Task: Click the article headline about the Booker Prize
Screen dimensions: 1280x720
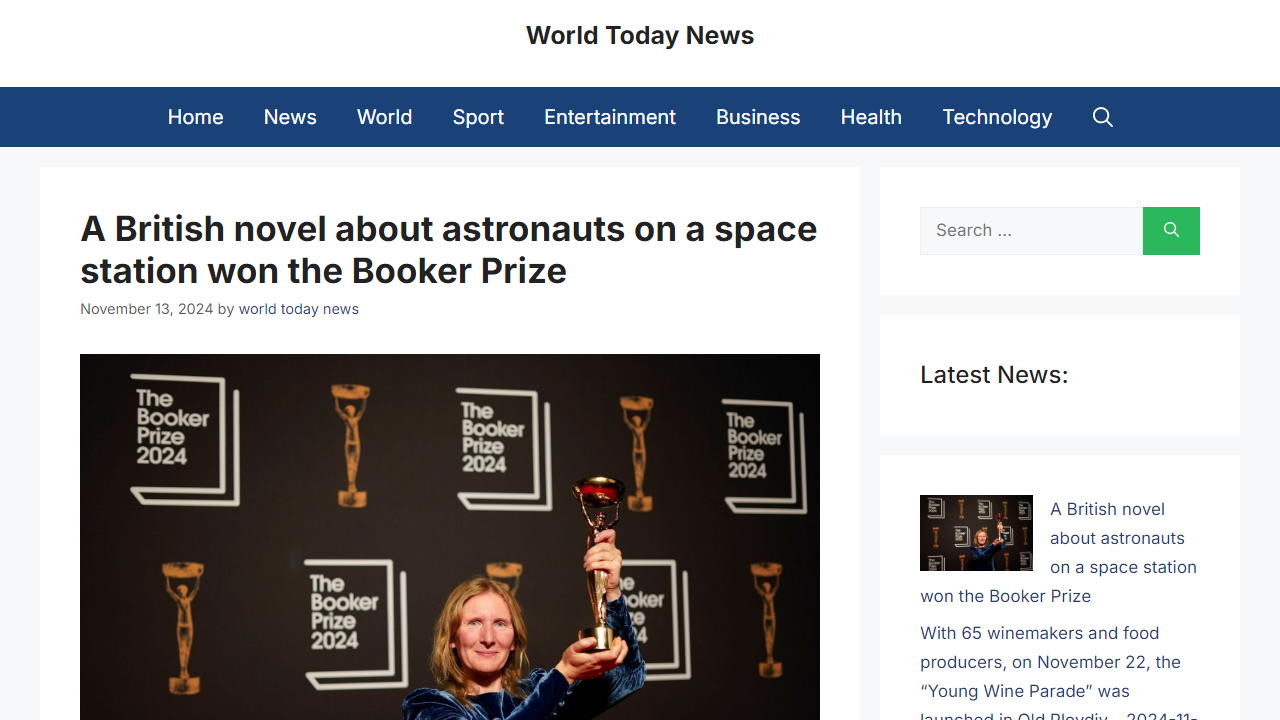Action: point(448,249)
